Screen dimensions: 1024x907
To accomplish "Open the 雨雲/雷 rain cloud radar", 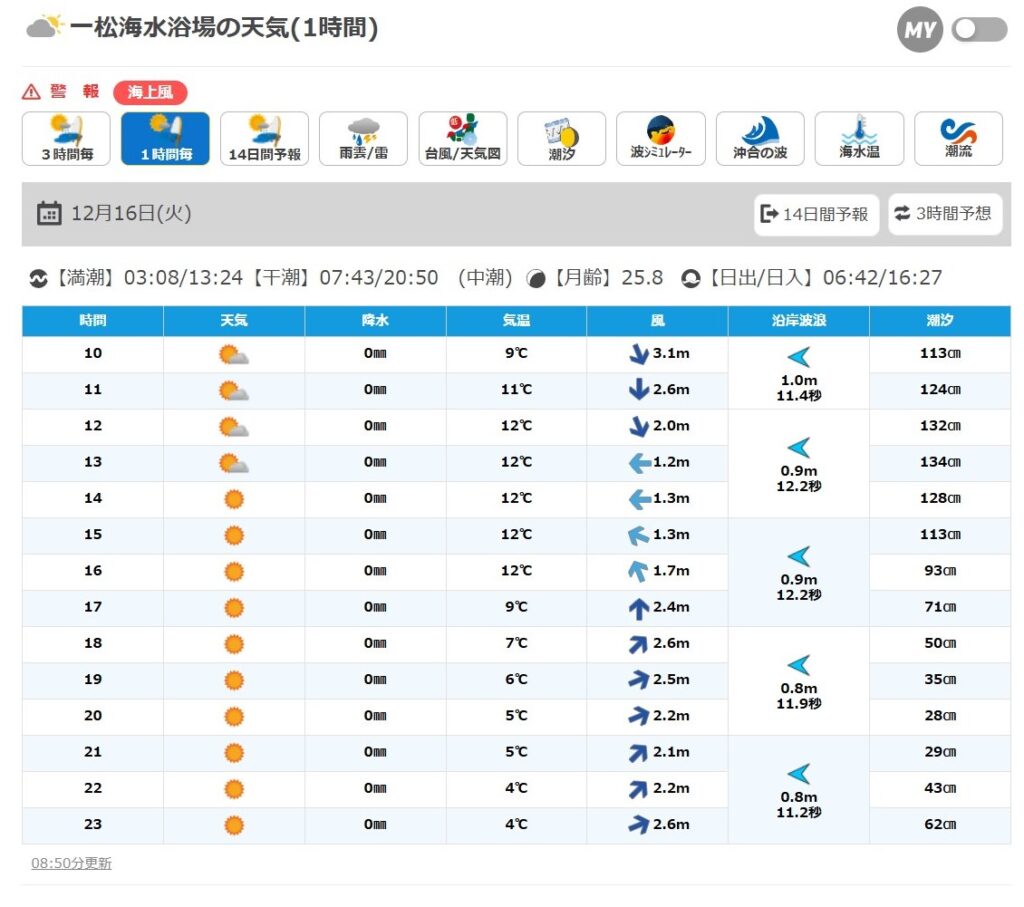I will pos(363,138).
